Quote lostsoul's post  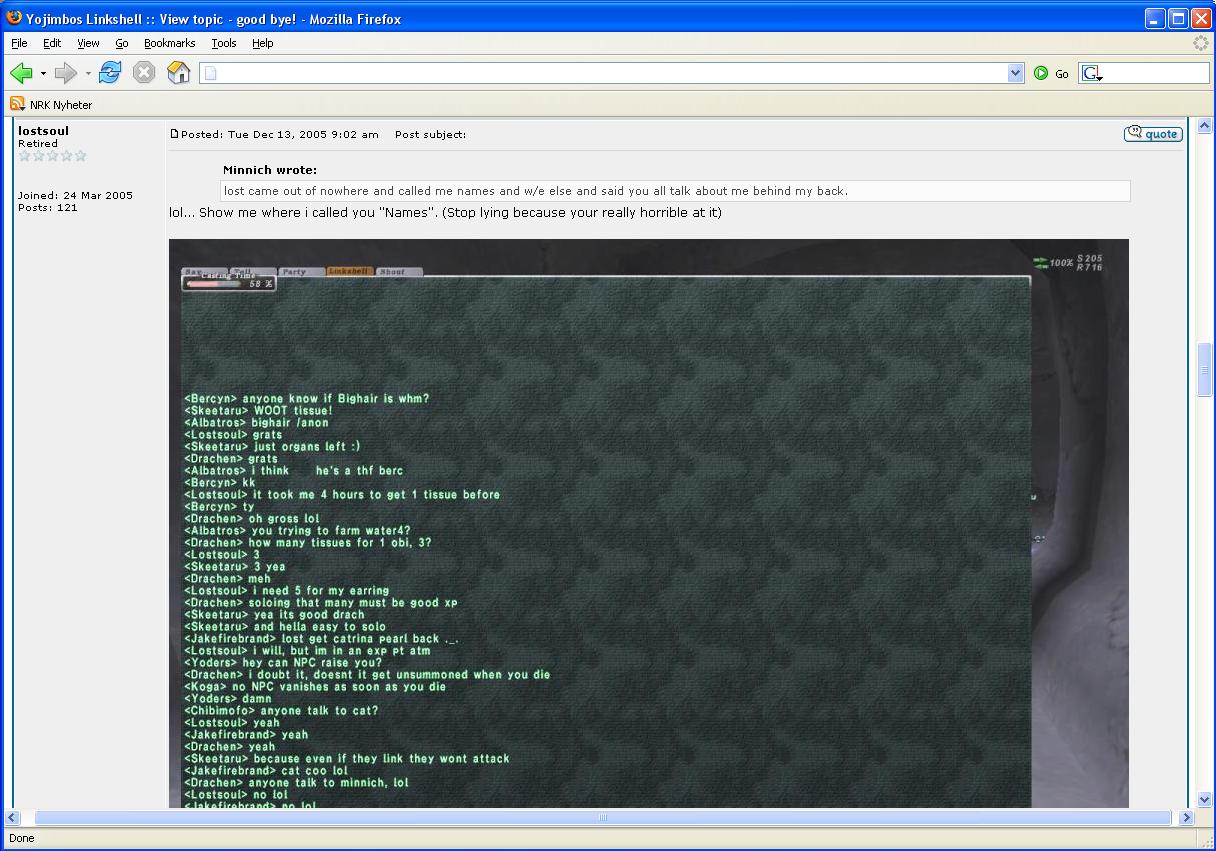tap(1153, 134)
